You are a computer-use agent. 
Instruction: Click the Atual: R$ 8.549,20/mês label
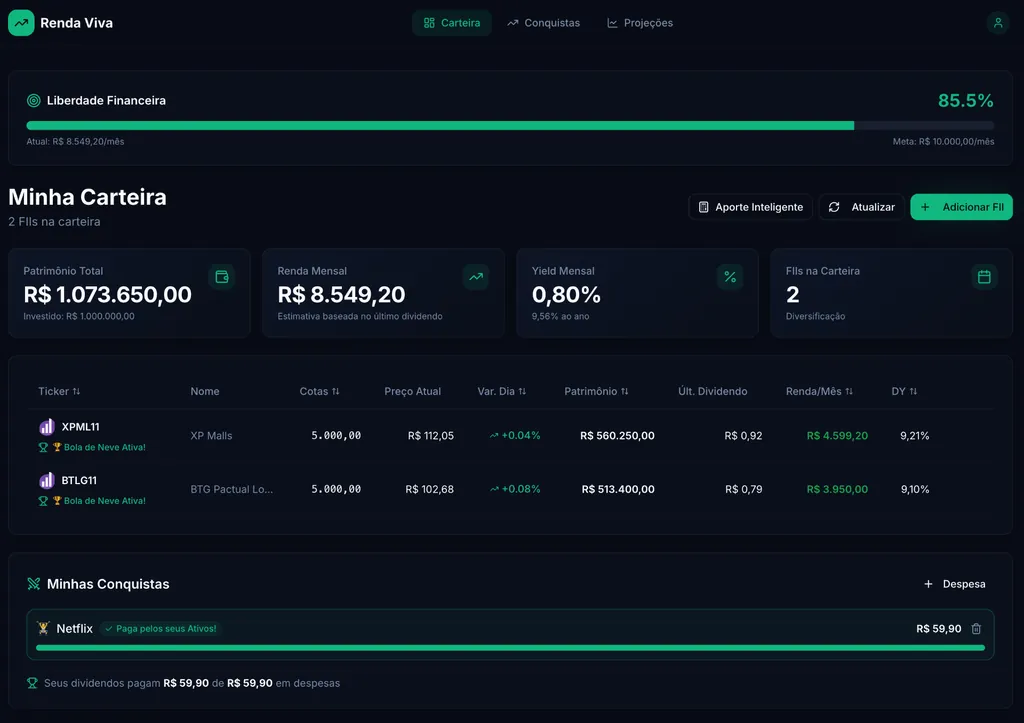pyautogui.click(x=75, y=142)
